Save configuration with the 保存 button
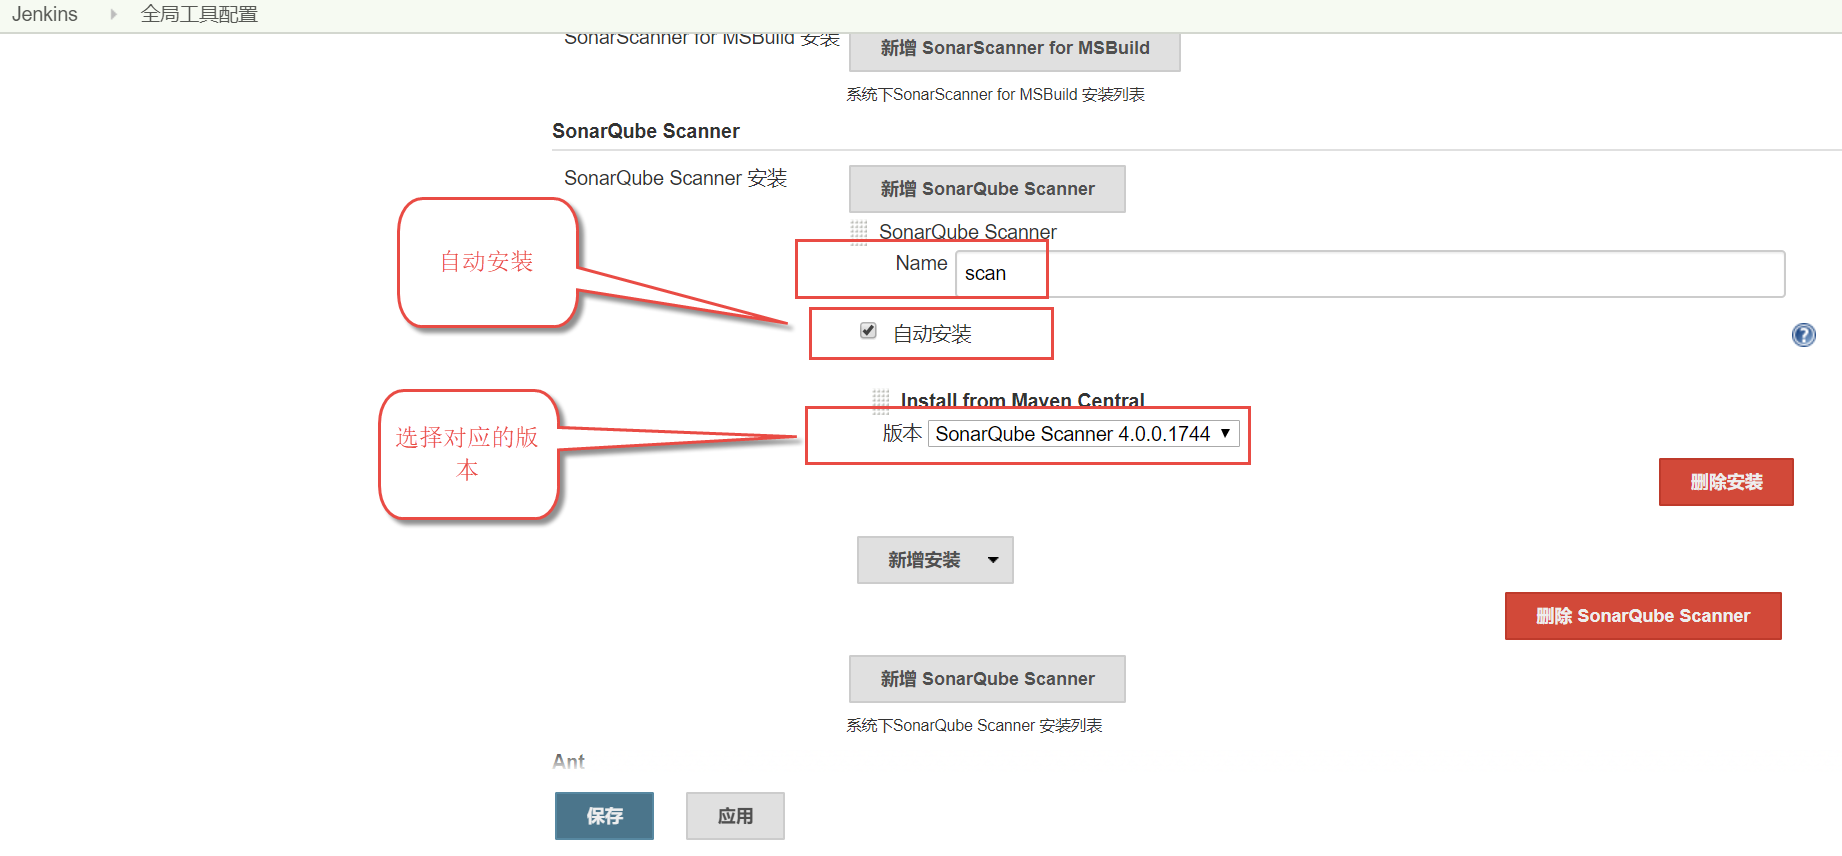The height and width of the screenshot is (856, 1842). [604, 816]
